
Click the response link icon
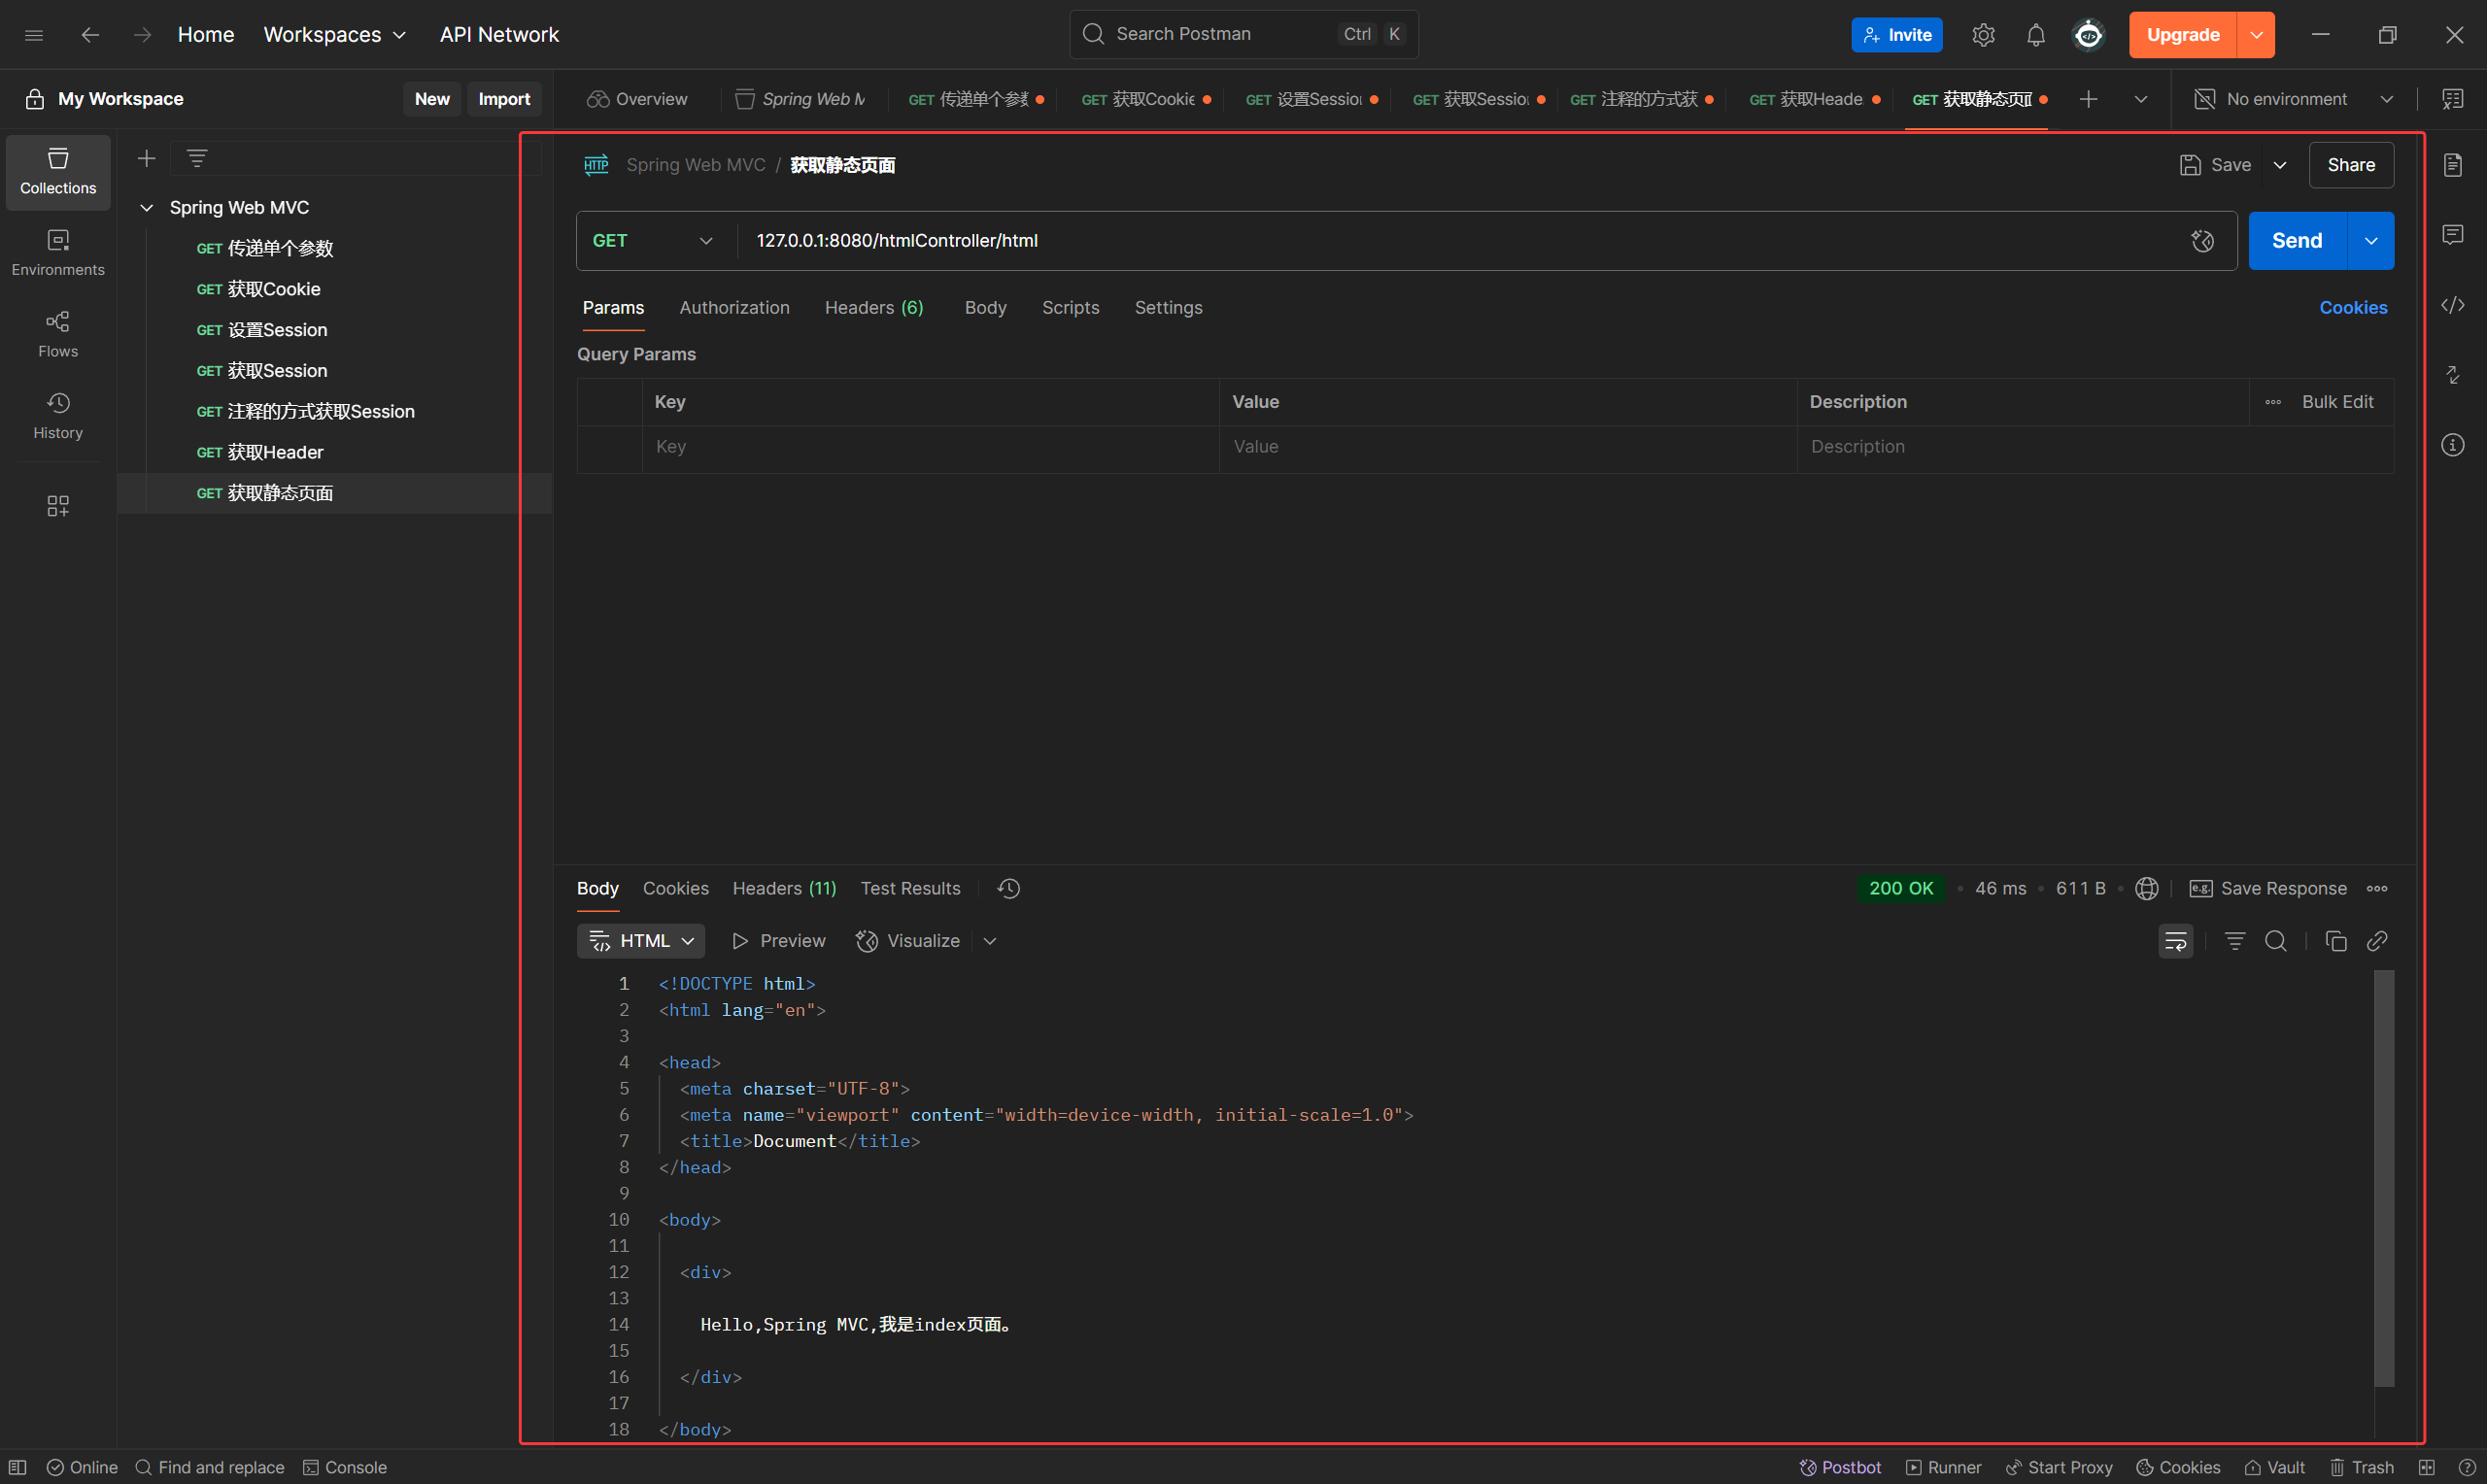pos(2377,941)
